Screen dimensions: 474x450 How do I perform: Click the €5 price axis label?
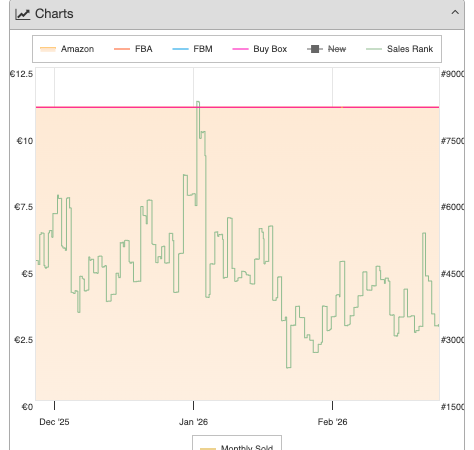click(x=27, y=274)
